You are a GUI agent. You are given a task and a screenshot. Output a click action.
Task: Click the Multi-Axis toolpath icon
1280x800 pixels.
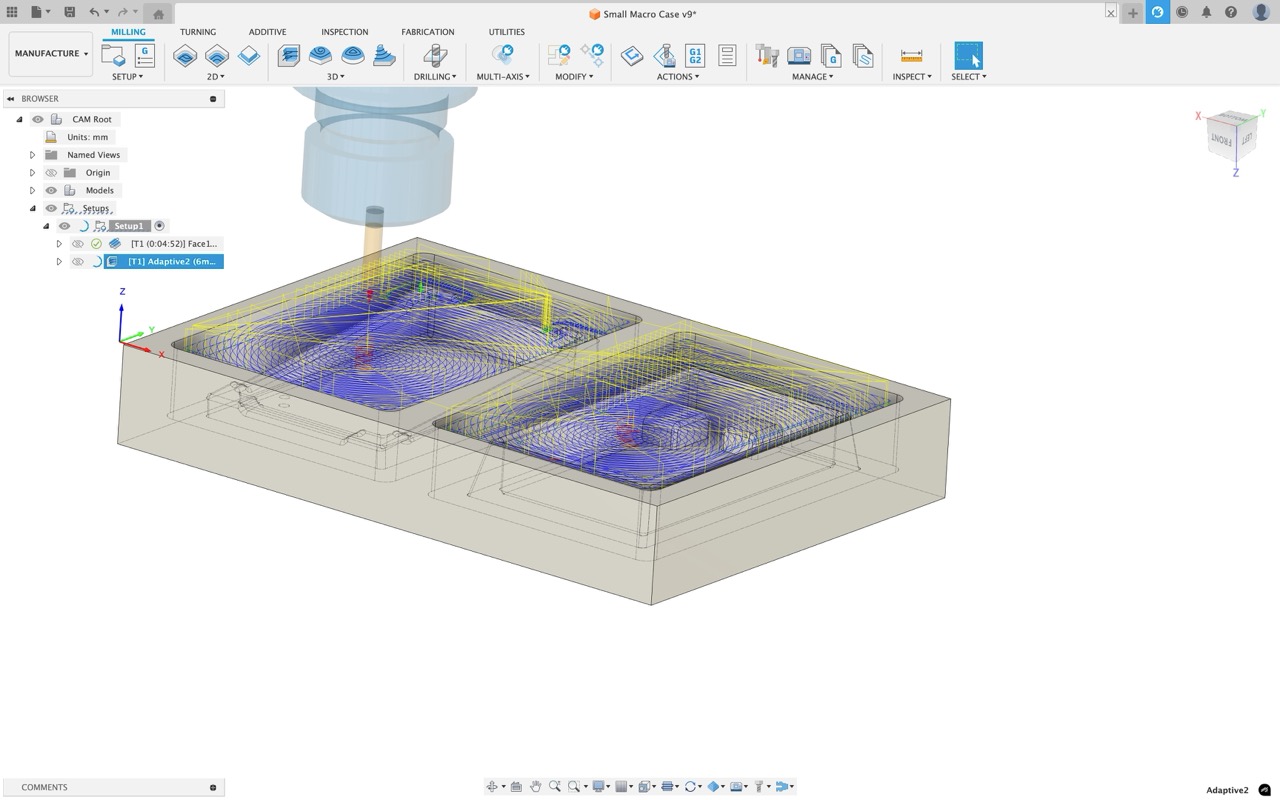[x=502, y=56]
